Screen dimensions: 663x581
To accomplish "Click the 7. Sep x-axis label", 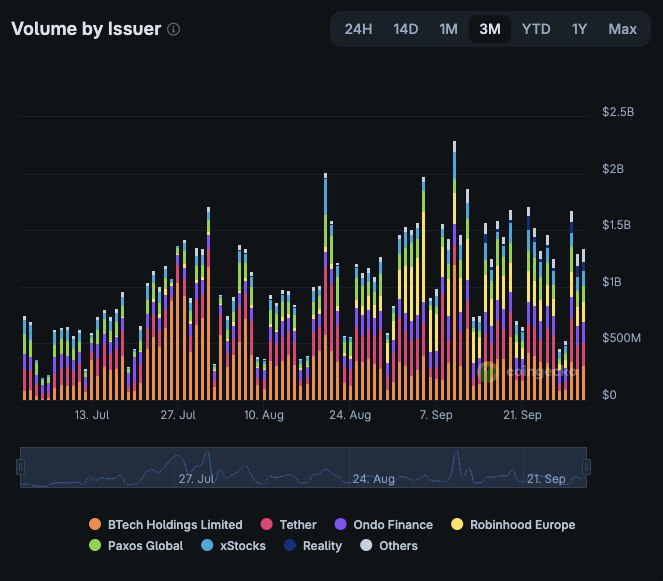I will [x=436, y=415].
